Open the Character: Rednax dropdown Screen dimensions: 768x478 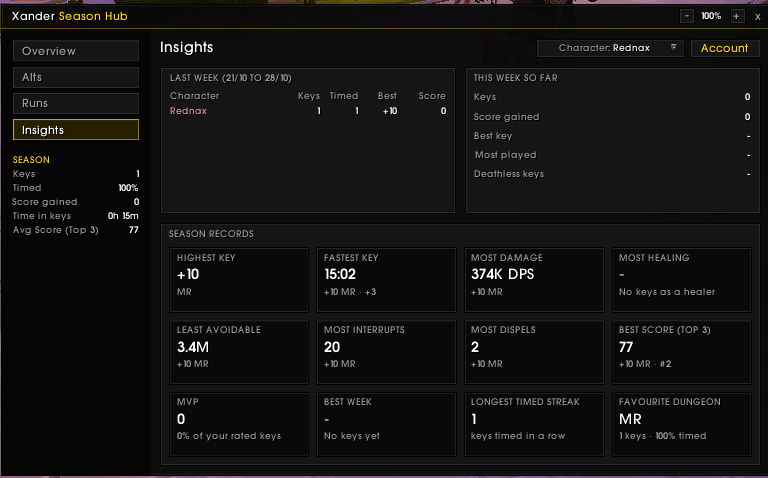click(x=610, y=48)
